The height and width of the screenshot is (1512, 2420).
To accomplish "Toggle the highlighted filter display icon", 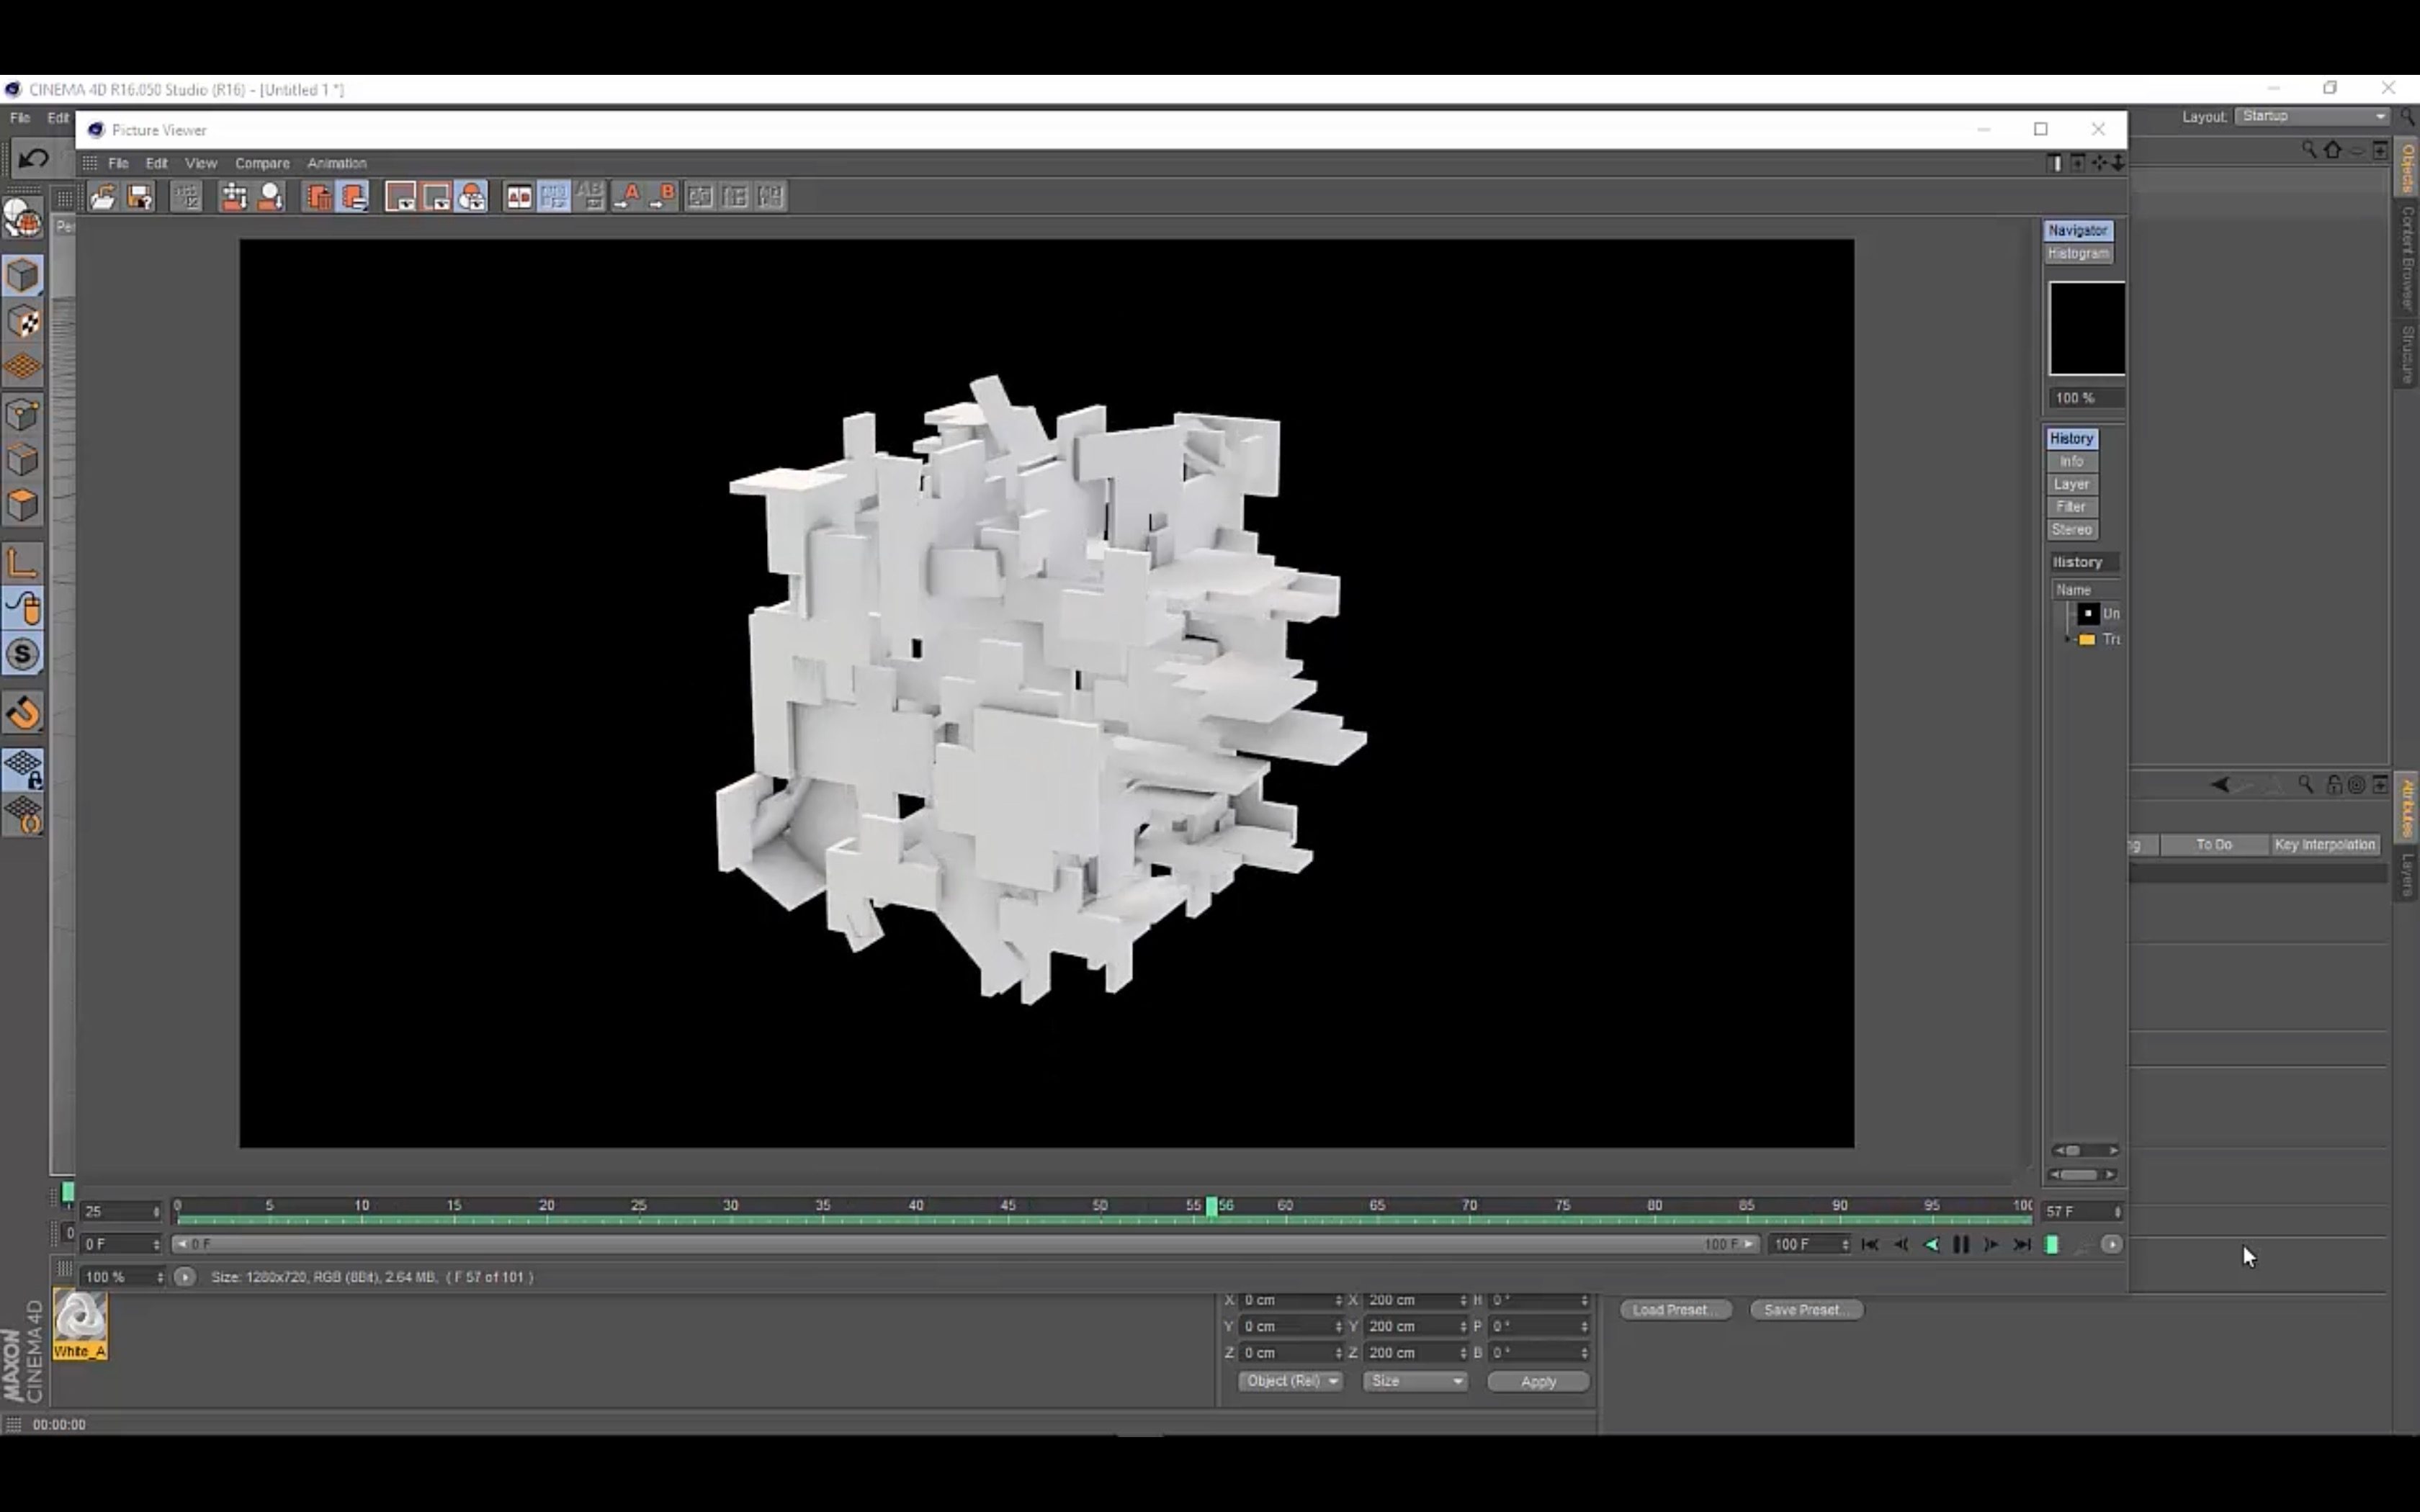I will tap(471, 197).
